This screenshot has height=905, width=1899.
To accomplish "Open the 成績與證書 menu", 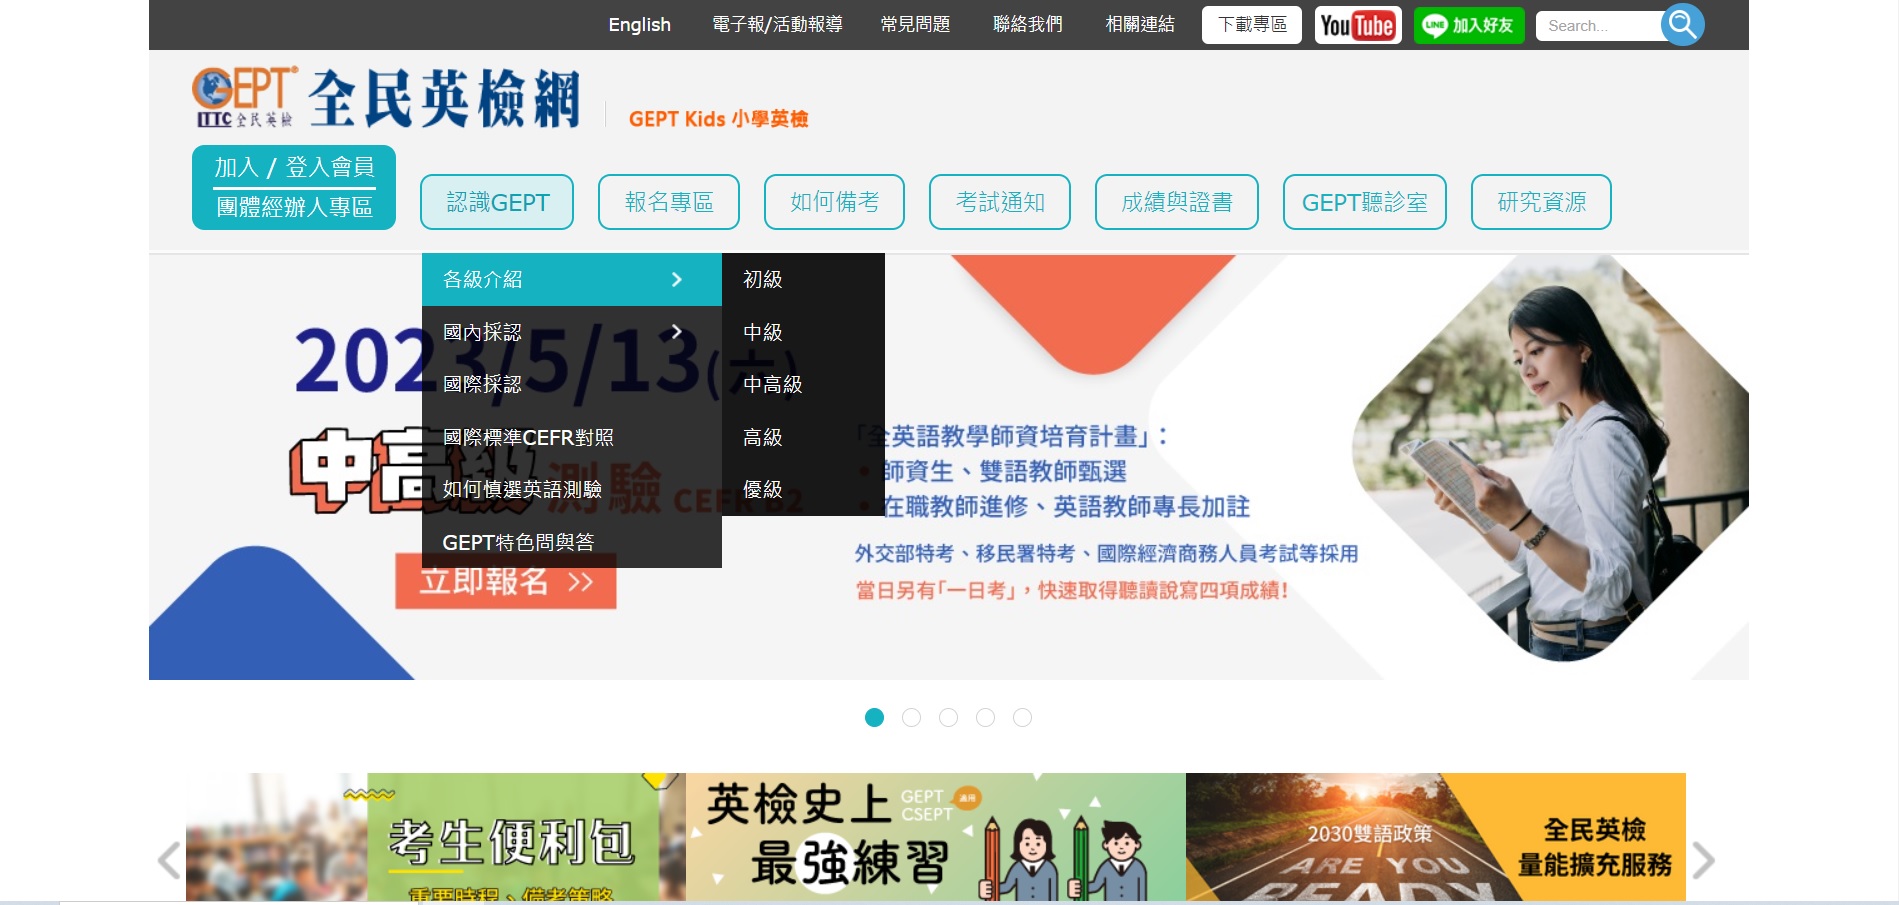I will [1177, 202].
